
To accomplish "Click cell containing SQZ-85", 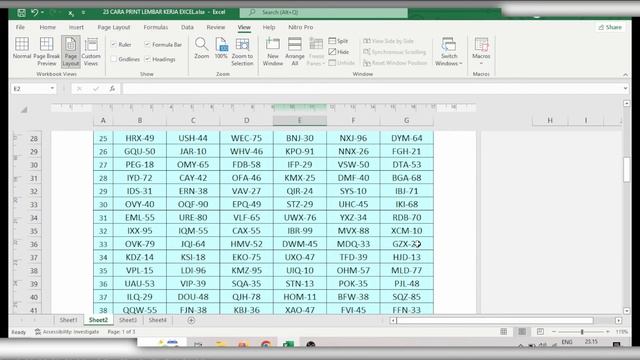I will click(407, 297).
